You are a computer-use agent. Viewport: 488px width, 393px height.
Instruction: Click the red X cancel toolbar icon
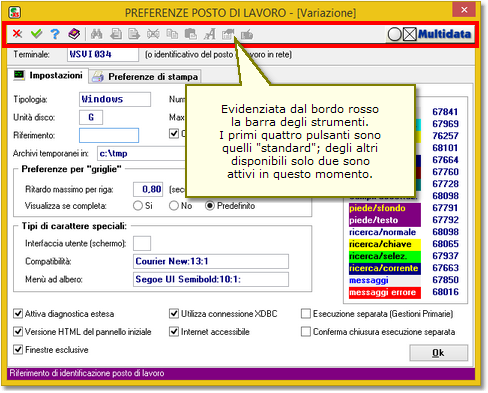17,34
